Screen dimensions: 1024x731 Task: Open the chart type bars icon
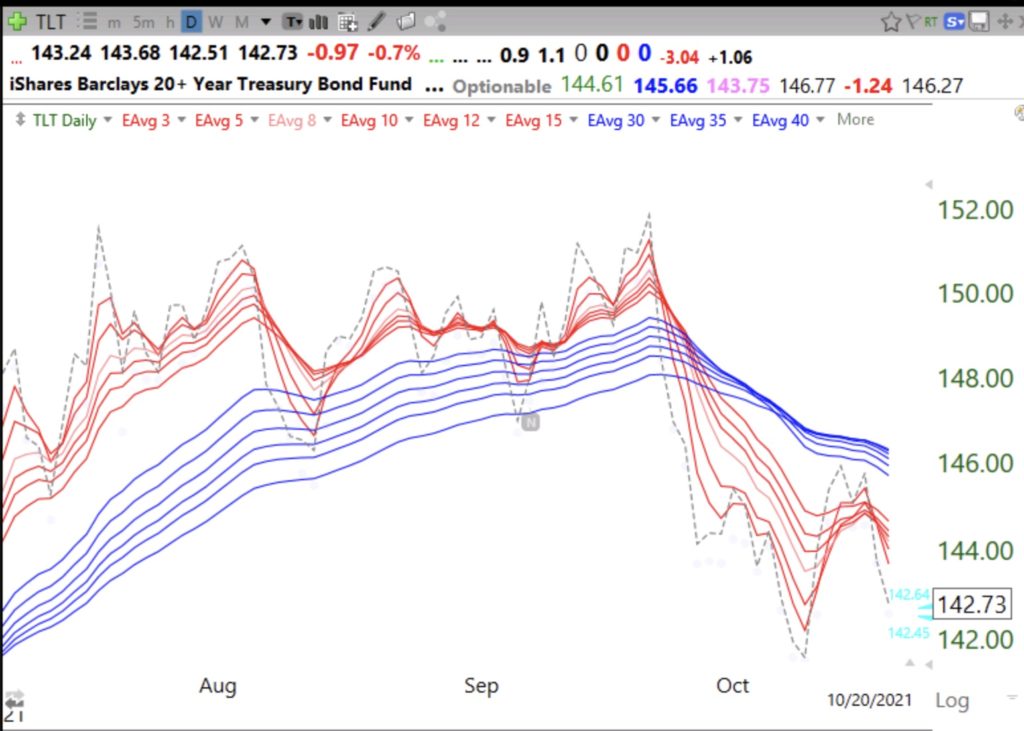tap(320, 21)
